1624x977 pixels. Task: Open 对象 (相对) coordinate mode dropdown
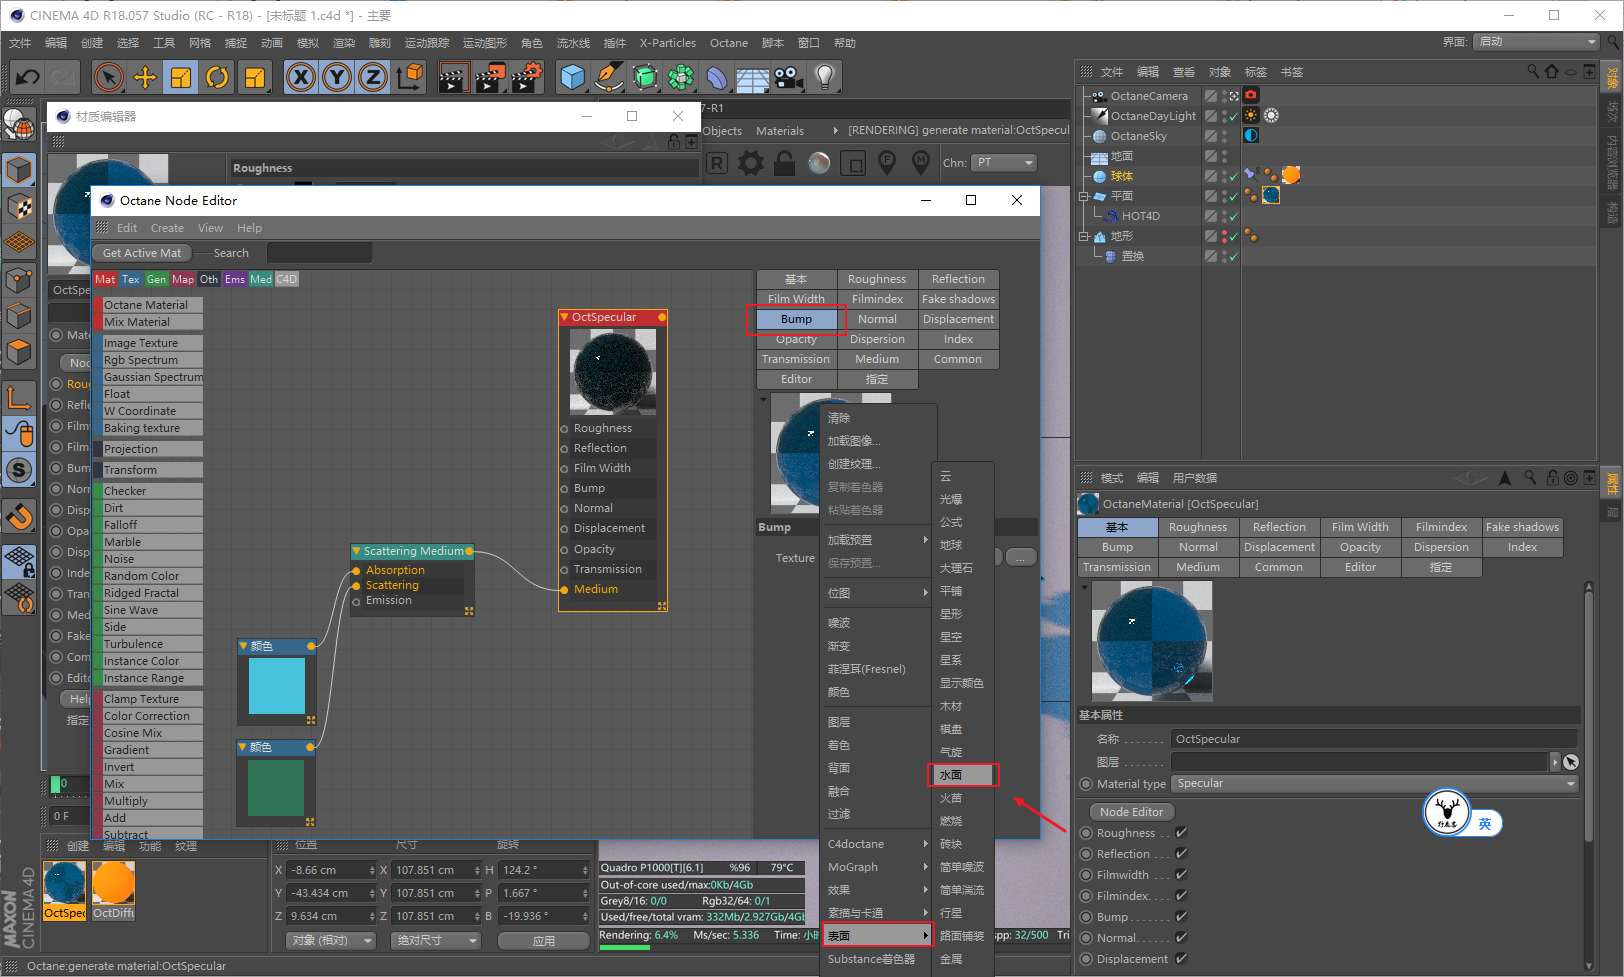click(x=331, y=940)
